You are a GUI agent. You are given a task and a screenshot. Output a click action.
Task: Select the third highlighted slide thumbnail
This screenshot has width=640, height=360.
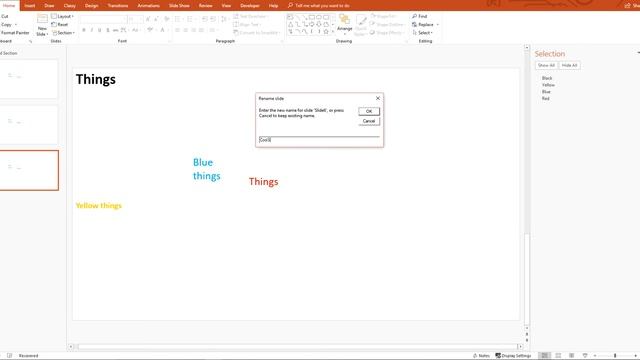29,170
